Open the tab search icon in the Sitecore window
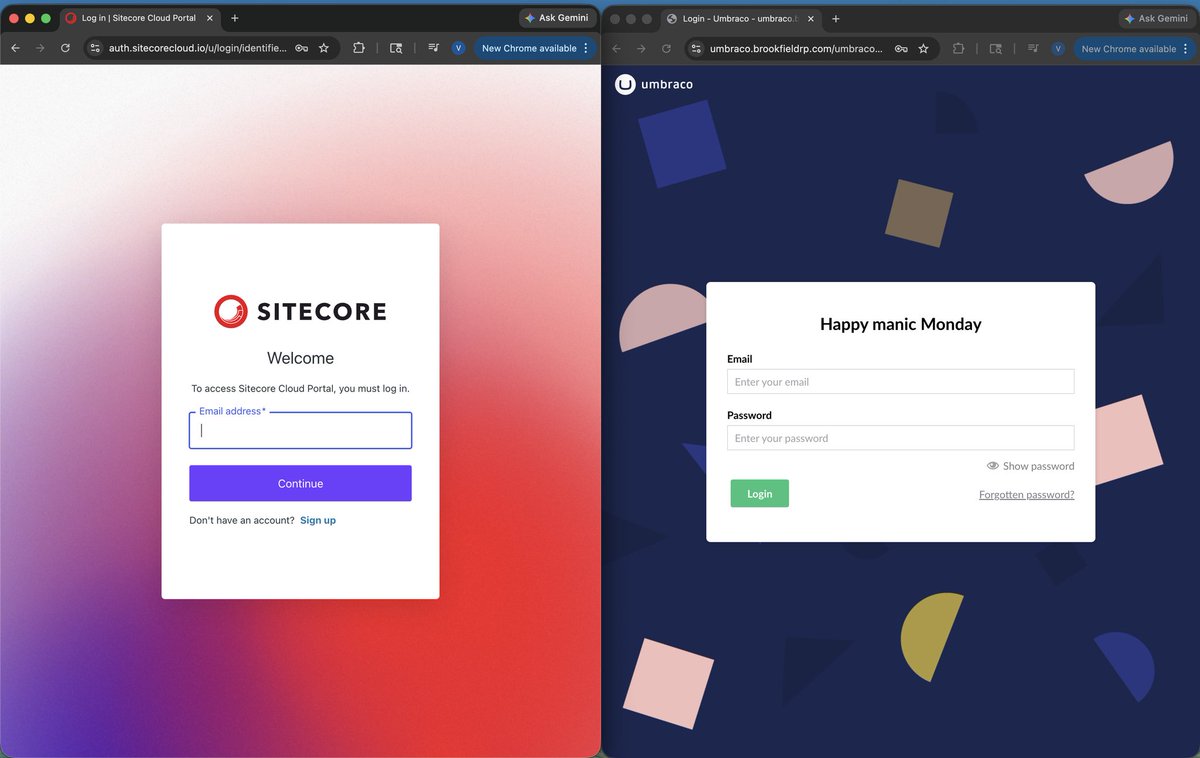1200x758 pixels. [396, 48]
